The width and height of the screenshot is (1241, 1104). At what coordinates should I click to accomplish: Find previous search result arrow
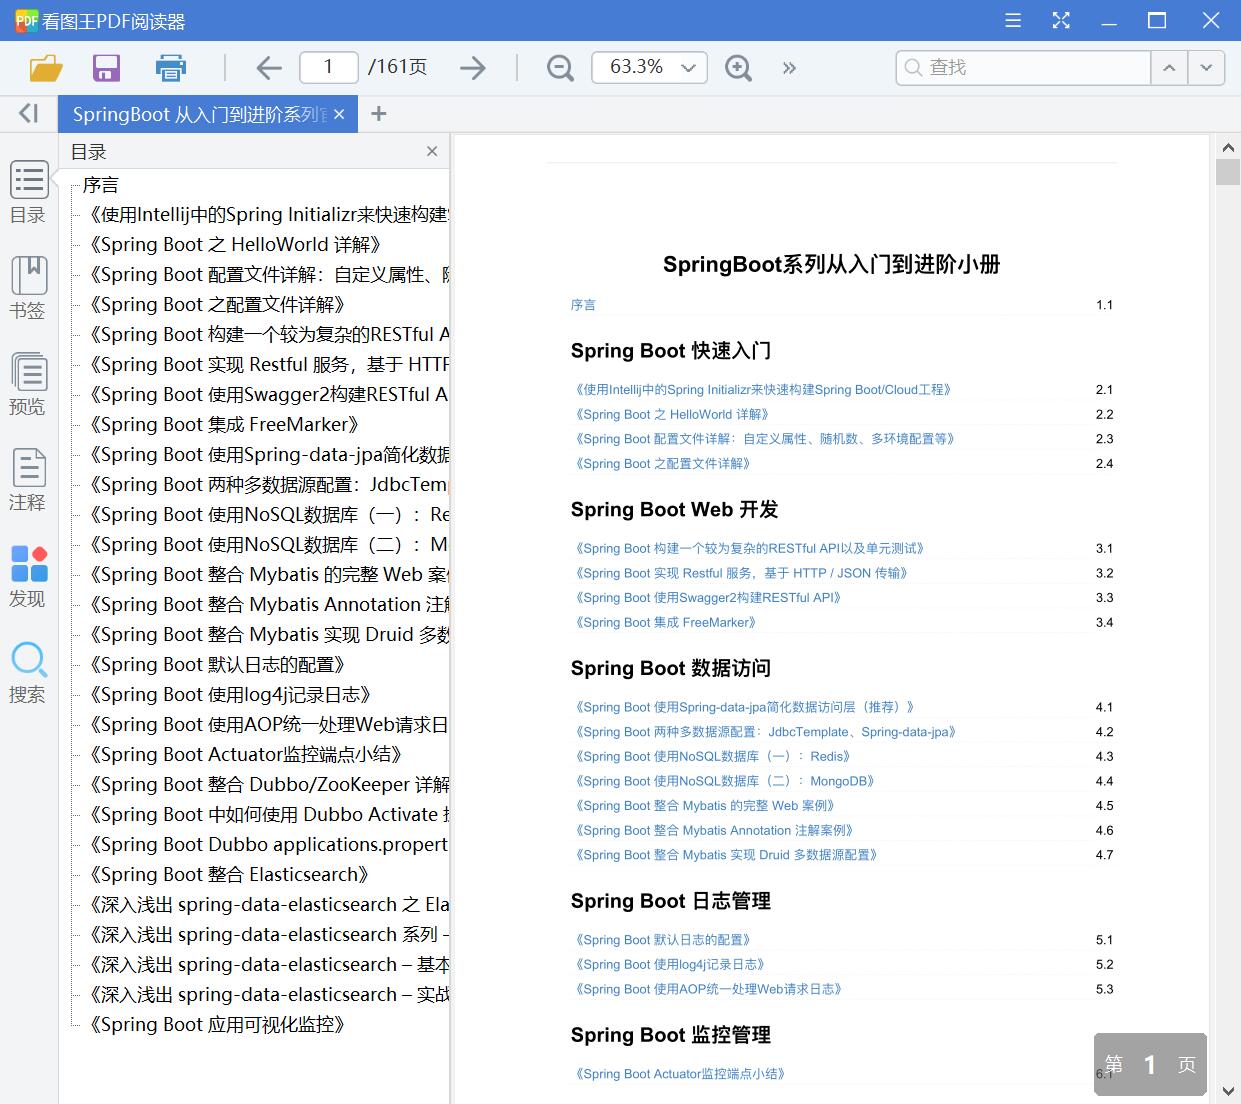click(1169, 67)
